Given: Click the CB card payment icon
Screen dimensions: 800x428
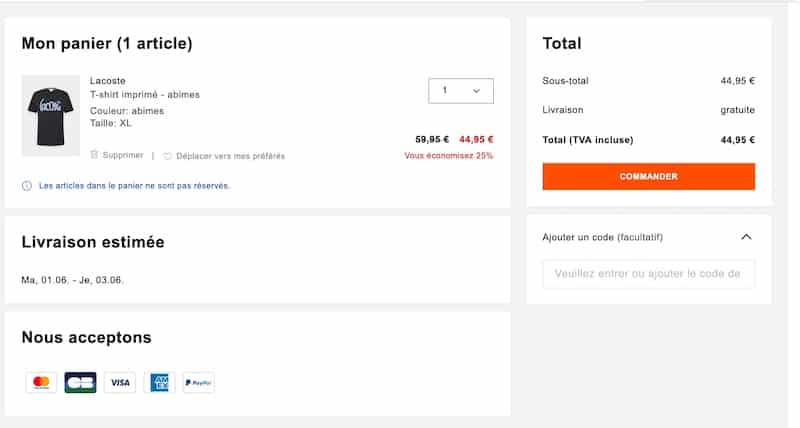Looking at the screenshot, I should [81, 382].
